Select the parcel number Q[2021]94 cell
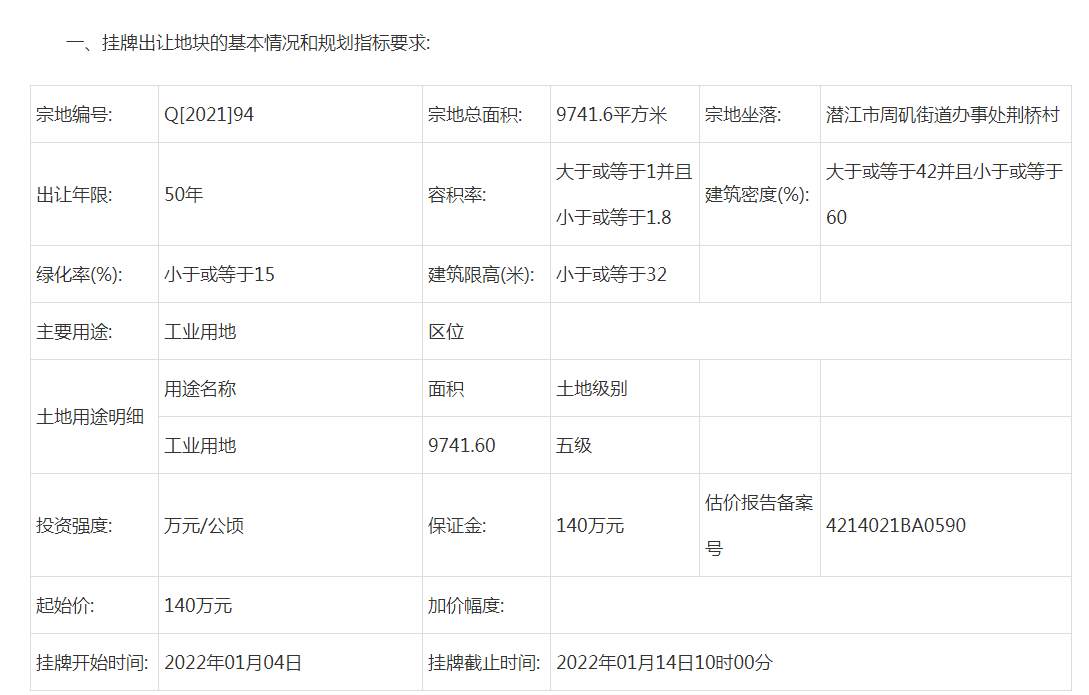1089x695 pixels. [209, 115]
